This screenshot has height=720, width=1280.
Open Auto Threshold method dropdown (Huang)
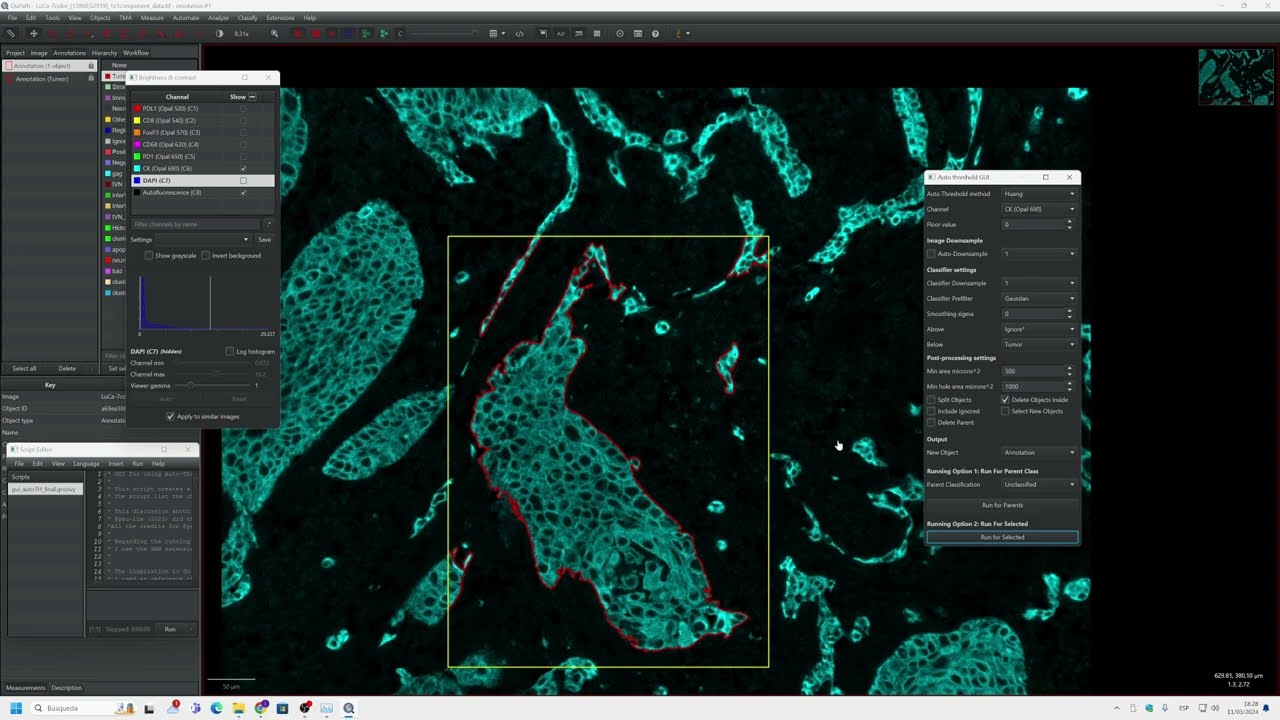coord(1039,194)
